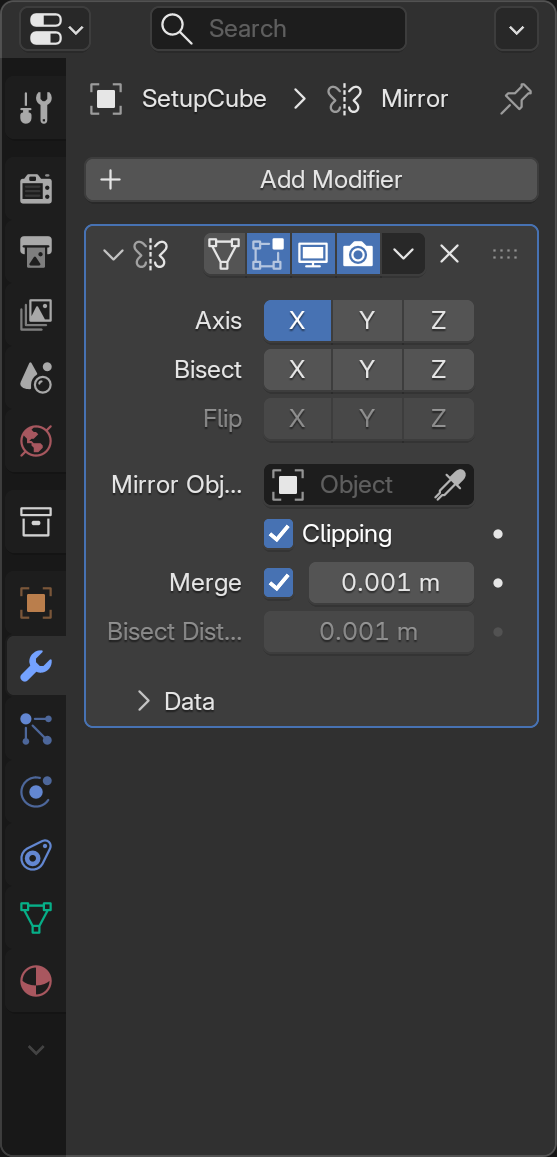
Task: Uncheck the Clipping checkbox
Action: click(278, 533)
